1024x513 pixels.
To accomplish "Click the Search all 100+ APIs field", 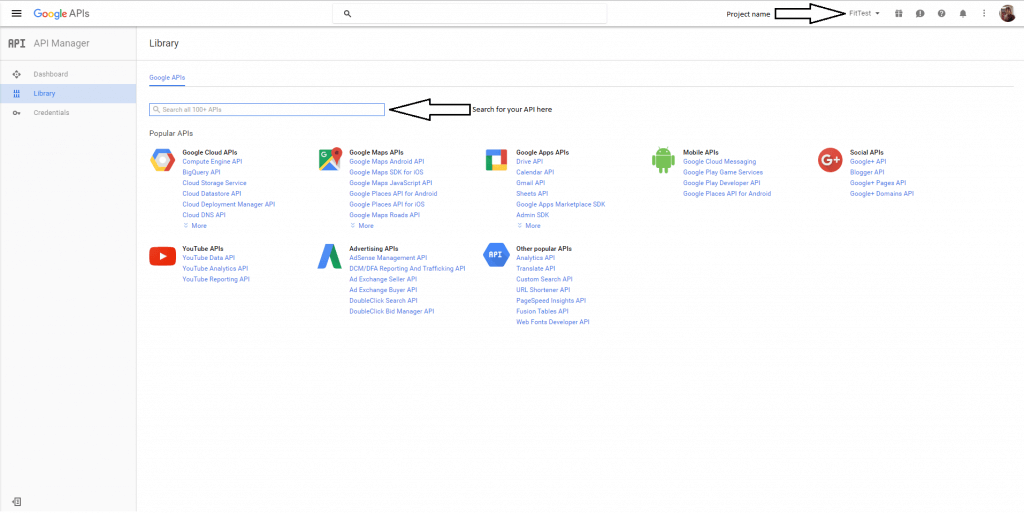I will (x=266, y=110).
